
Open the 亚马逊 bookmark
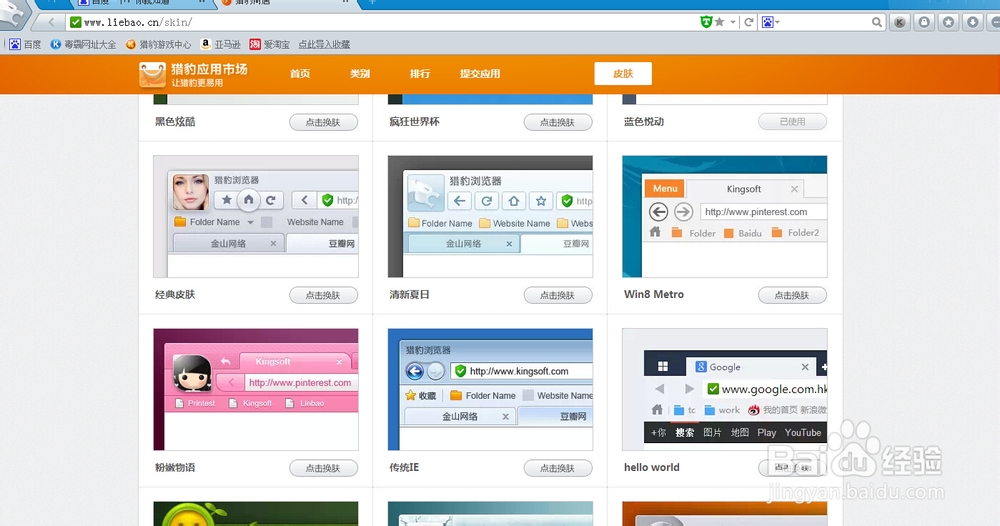click(x=220, y=44)
